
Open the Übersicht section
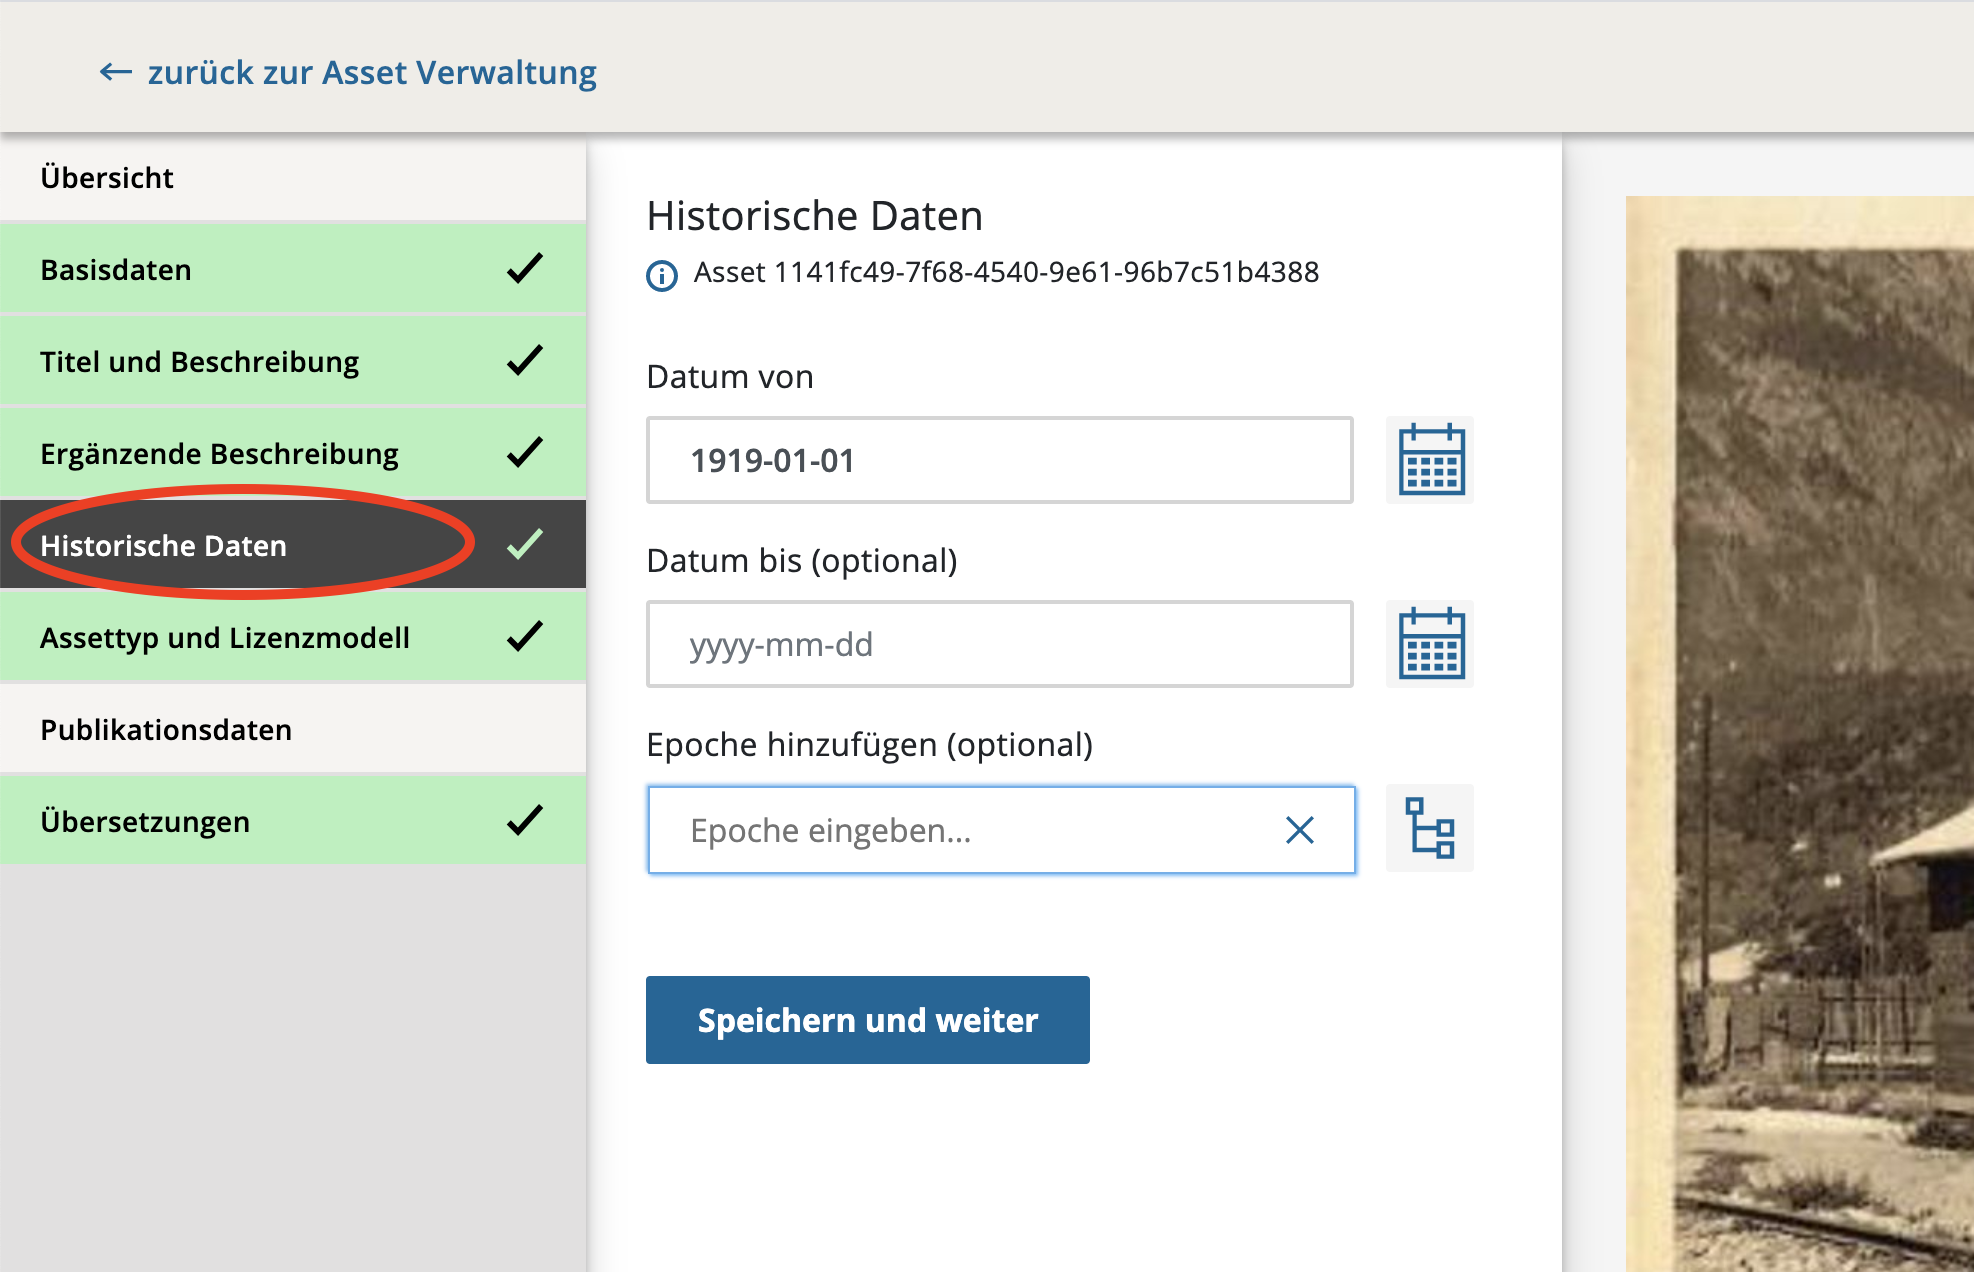(x=293, y=178)
